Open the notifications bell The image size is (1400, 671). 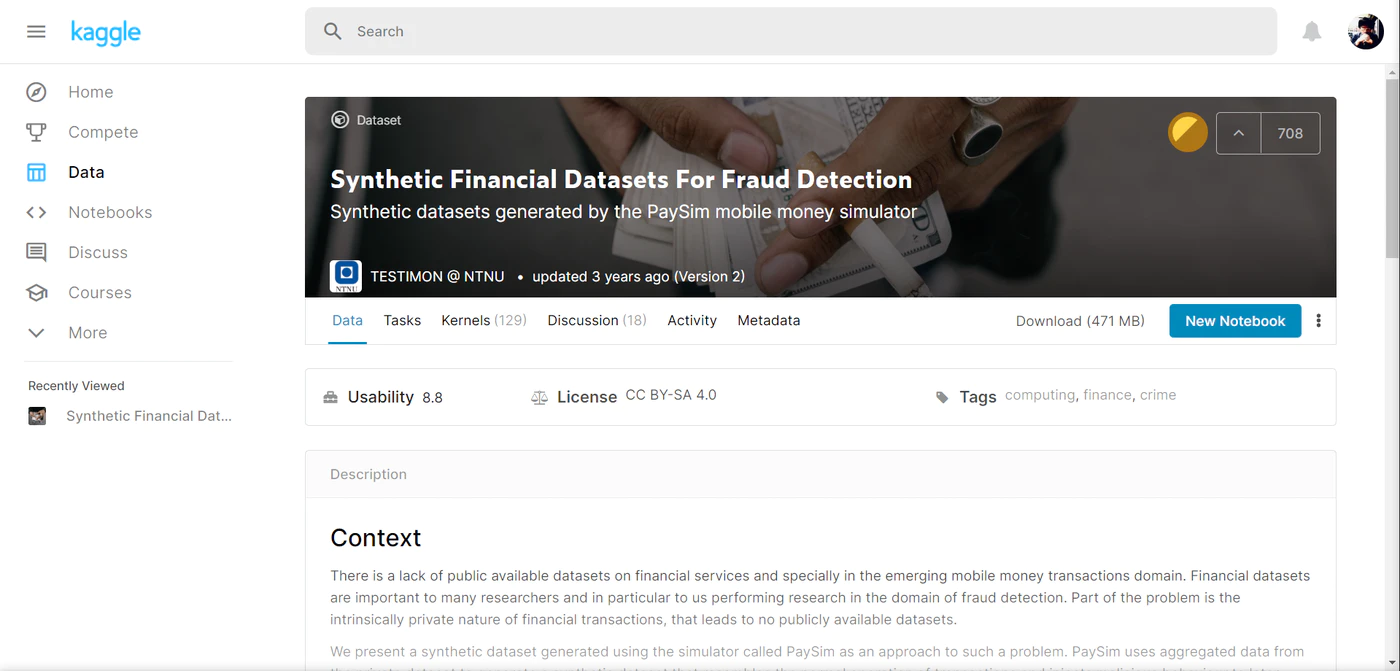point(1312,32)
